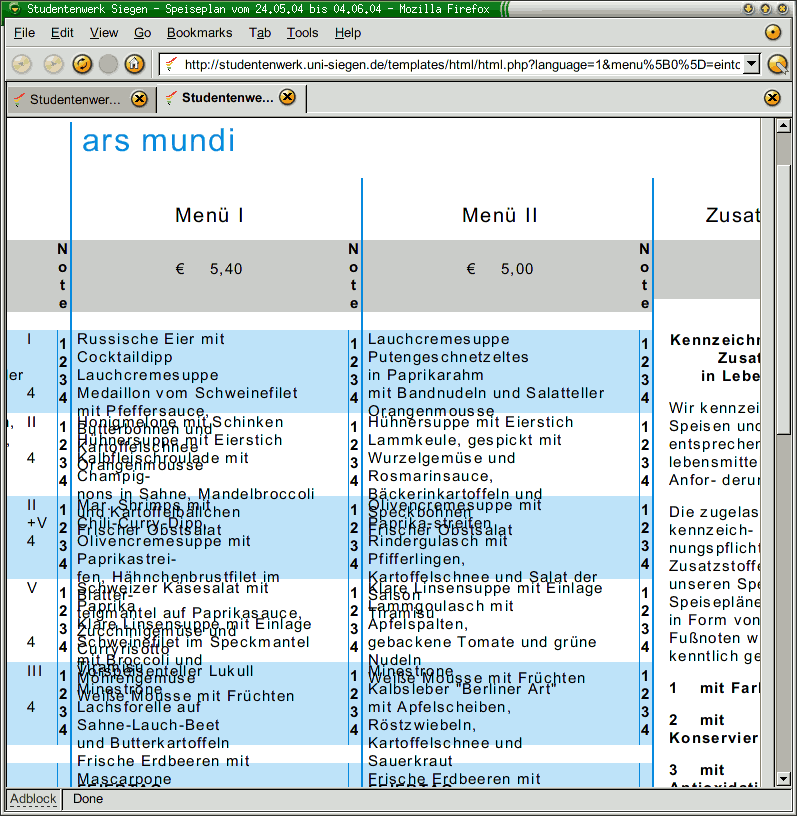Screen dimensions: 797x816
Task: Close the first Studentenwer... tab
Action: tap(139, 98)
